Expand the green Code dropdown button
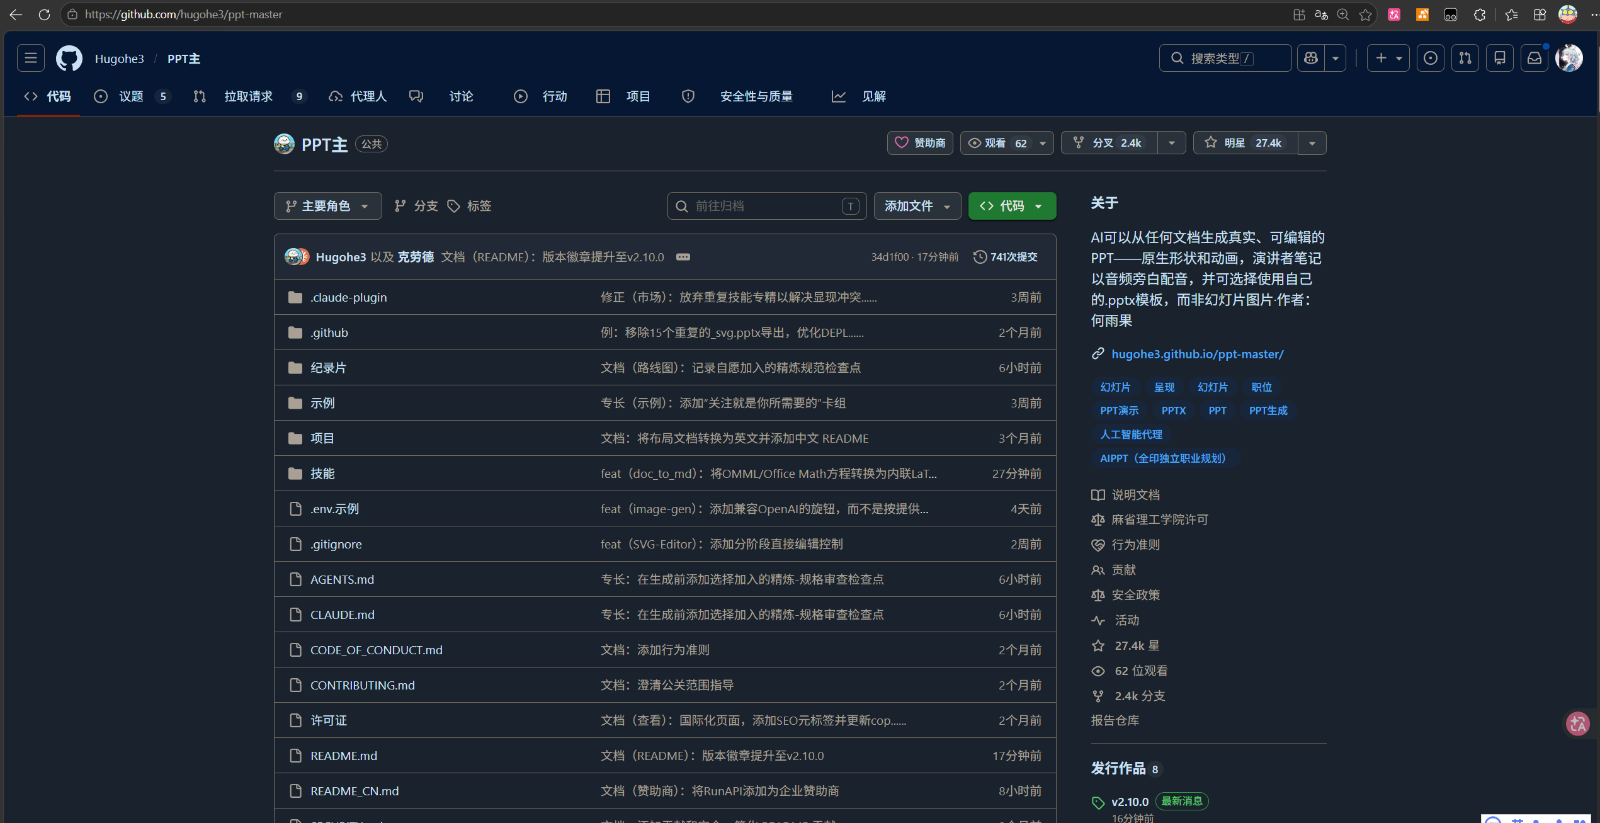Screen dimensions: 1600x823 click(x=1012, y=206)
